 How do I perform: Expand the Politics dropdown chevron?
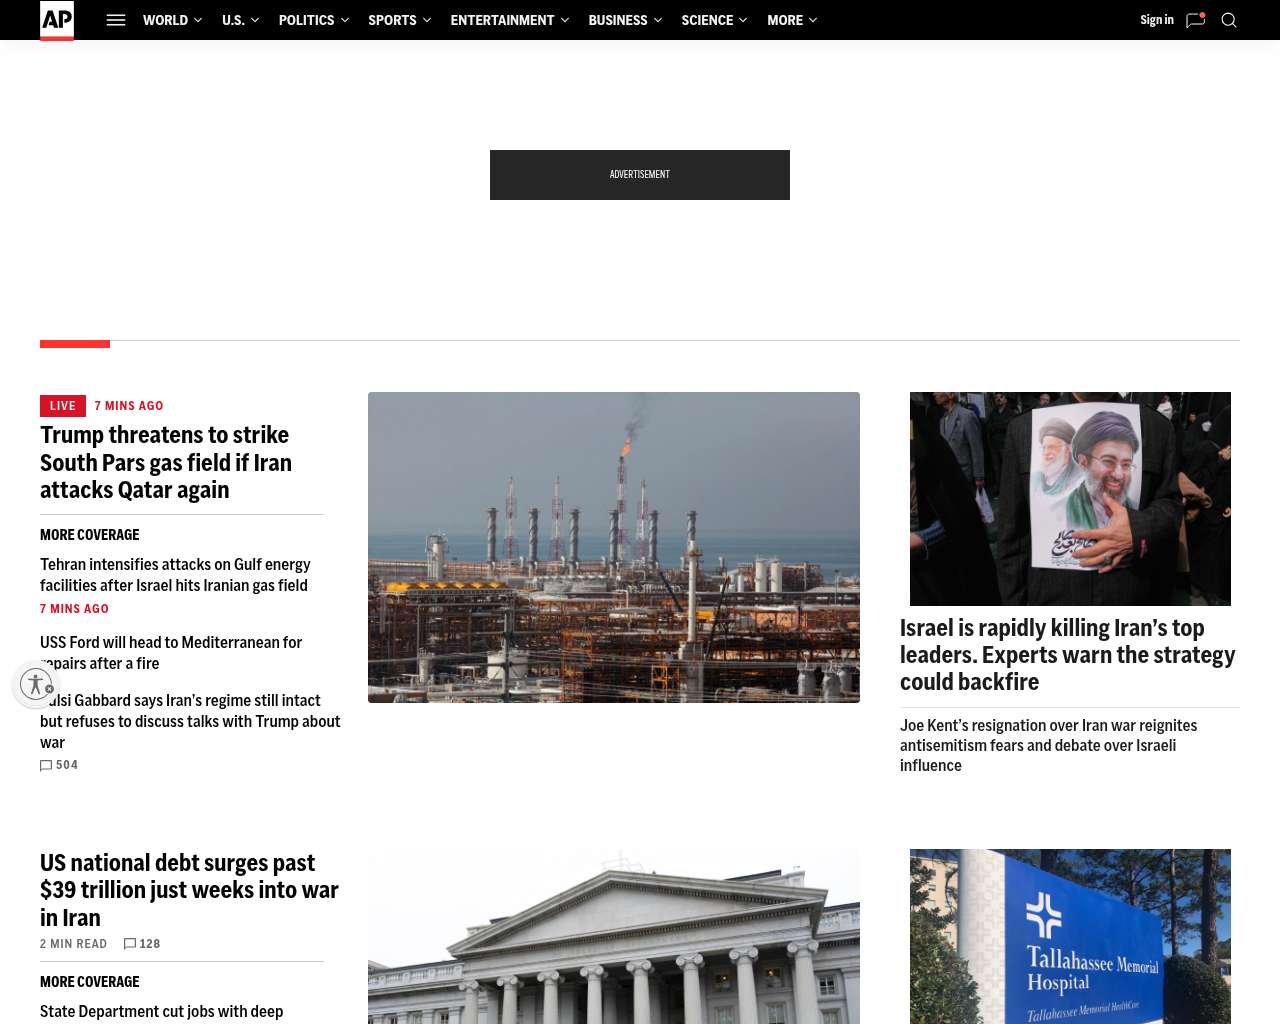pyautogui.click(x=344, y=20)
